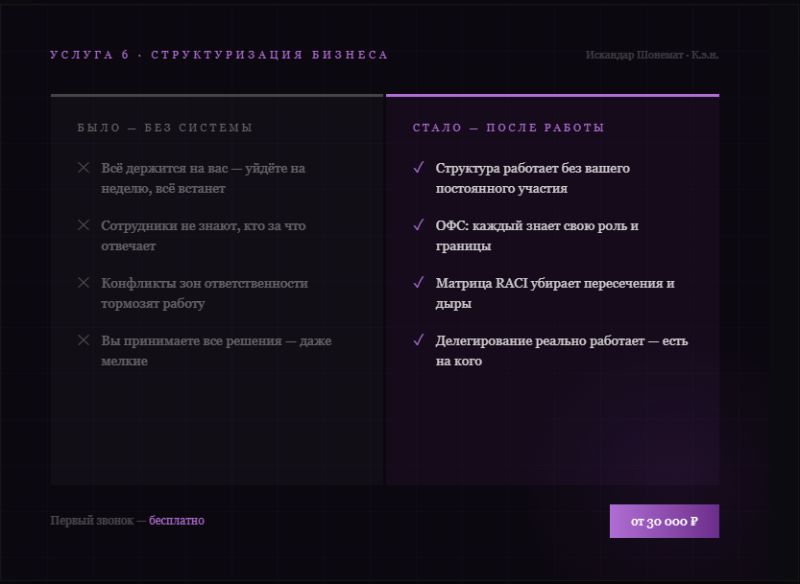Click the text "Сотрудники не знают, кто за что отвечает"
The width and height of the screenshot is (800, 584).
pos(203,236)
